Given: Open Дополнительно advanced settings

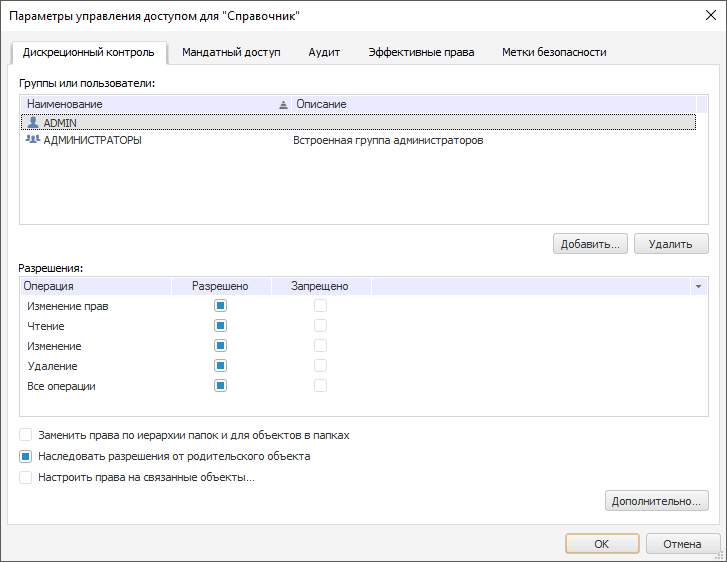Looking at the screenshot, I should point(657,501).
